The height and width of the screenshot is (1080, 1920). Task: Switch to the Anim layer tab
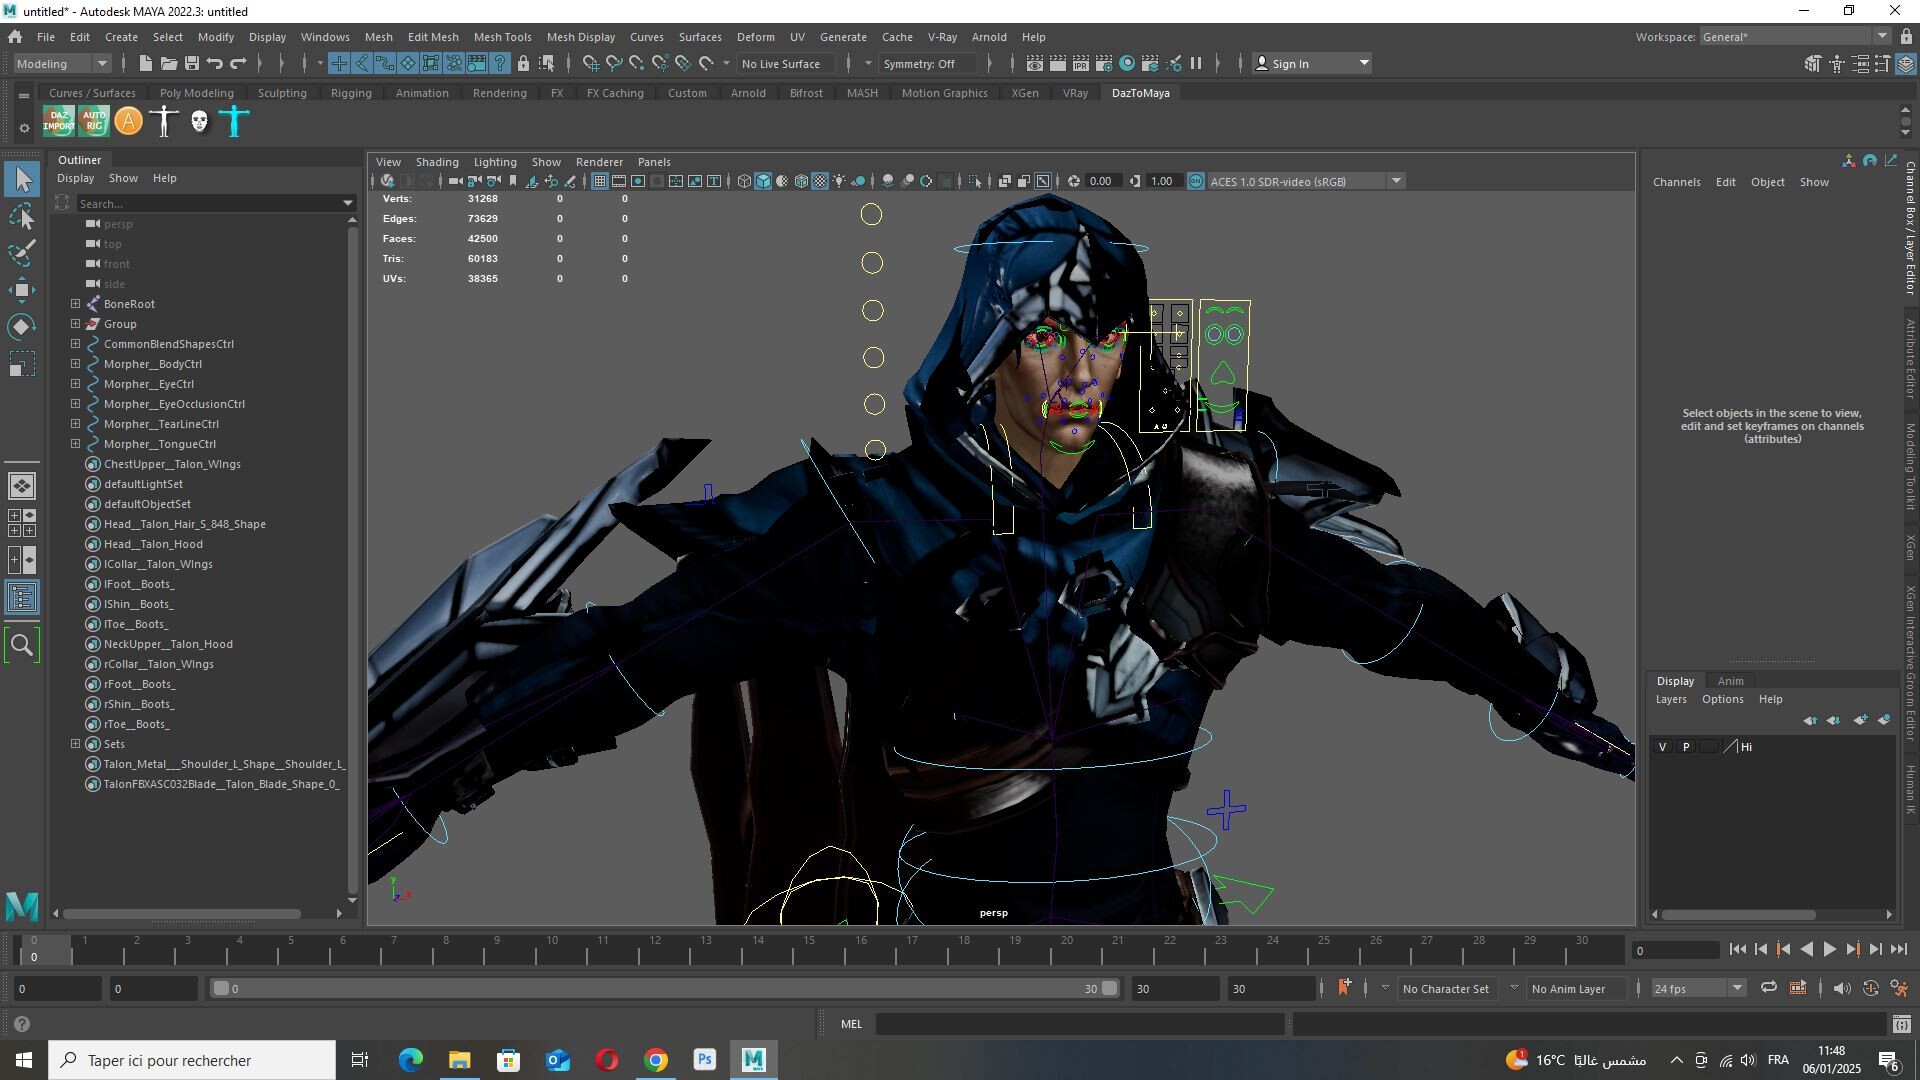1730,681
